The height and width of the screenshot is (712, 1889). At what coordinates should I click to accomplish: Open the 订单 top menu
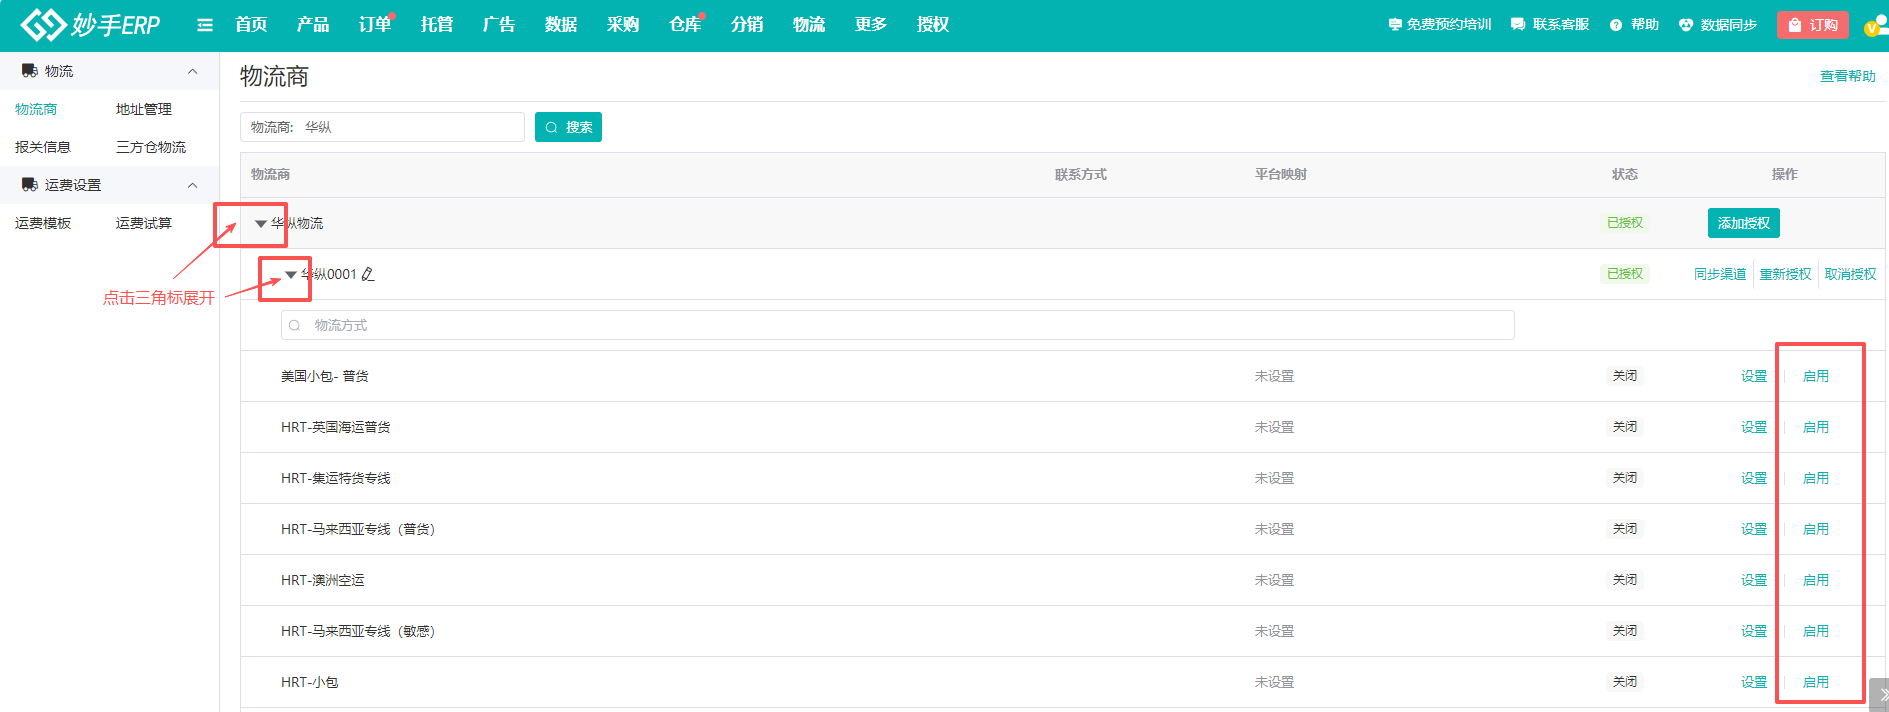point(374,25)
